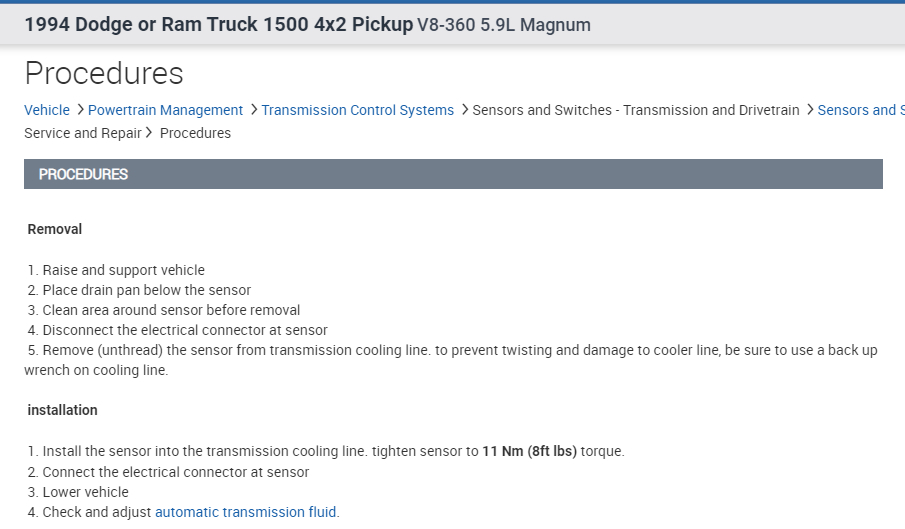Click the V8-360 5.9L Magnum engine label
Screen dimensions: 905x529
click(x=504, y=25)
